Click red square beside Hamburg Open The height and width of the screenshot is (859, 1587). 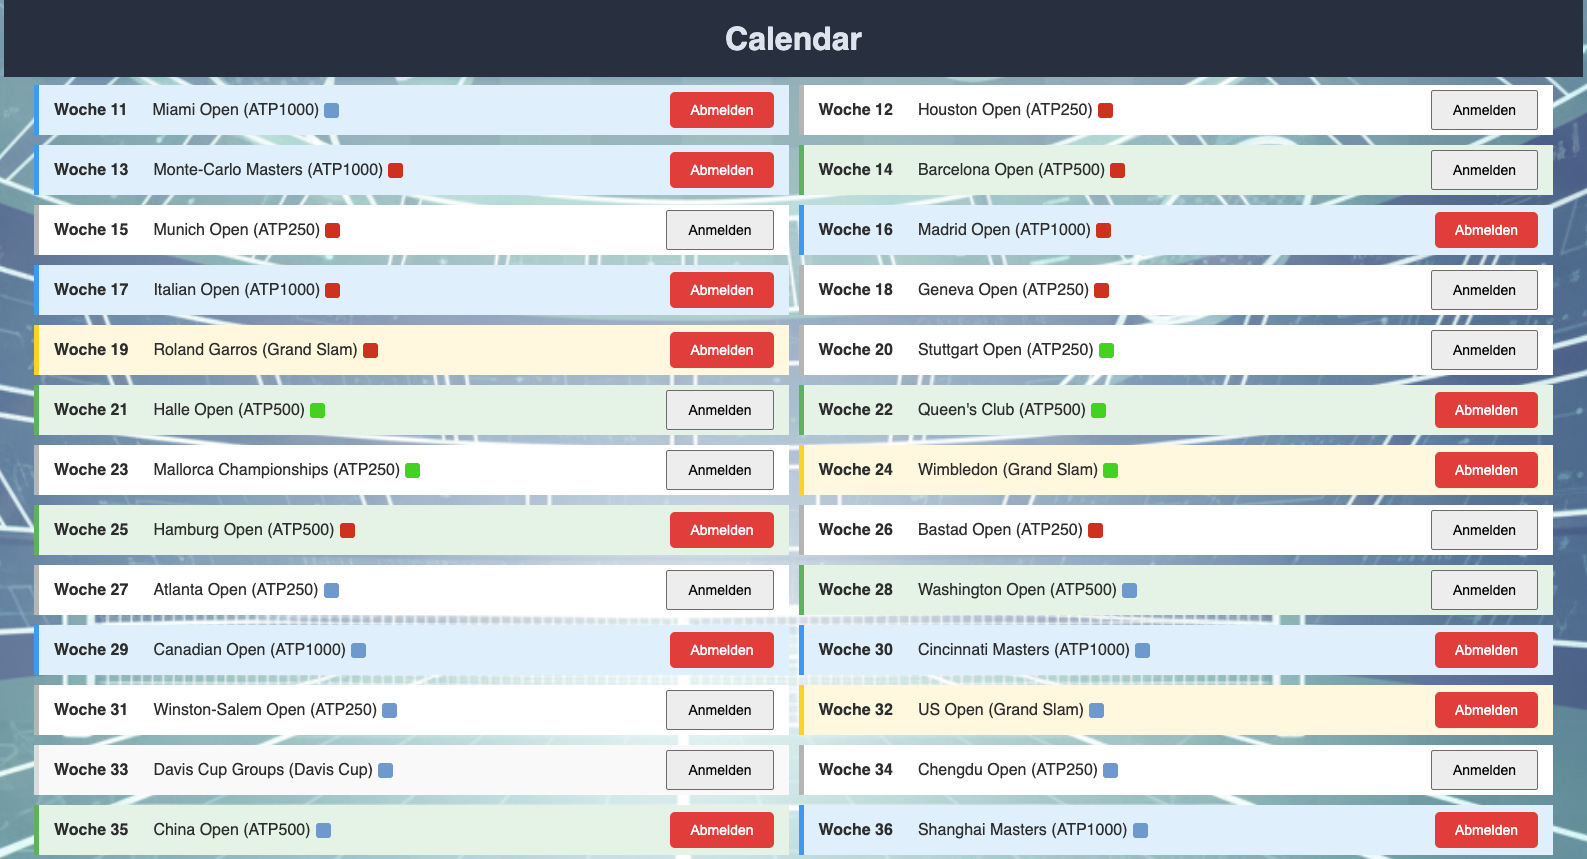click(x=348, y=531)
